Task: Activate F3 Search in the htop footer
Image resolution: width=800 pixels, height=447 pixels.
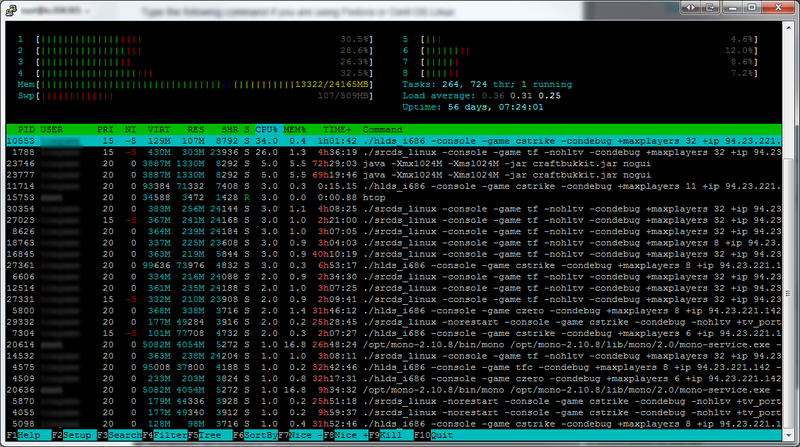Action: pos(119,435)
